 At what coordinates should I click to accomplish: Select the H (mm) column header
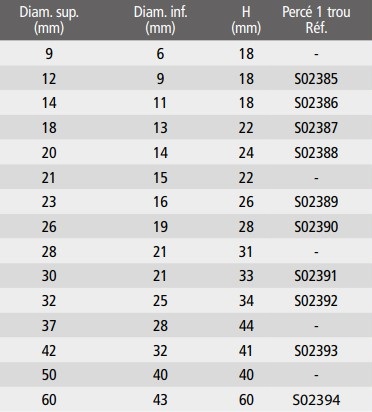point(246,20)
